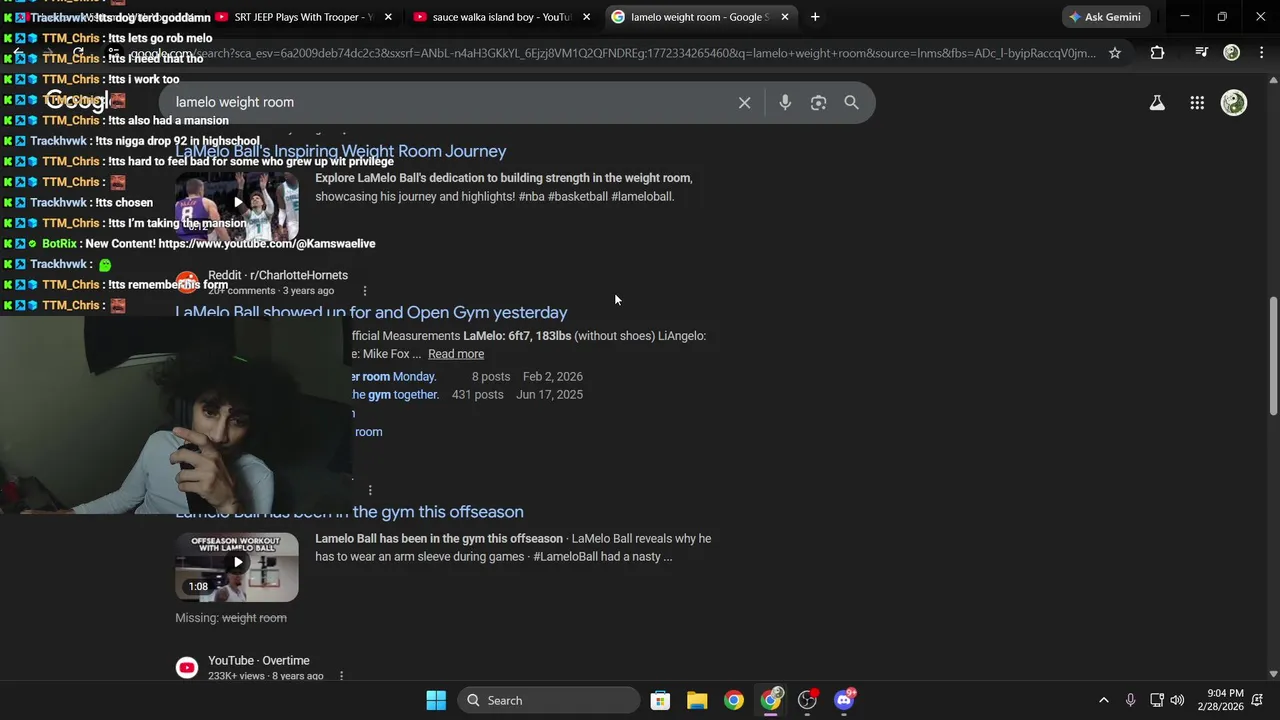
Task: Click the Kamswaelive YouTube link in chat
Action: pyautogui.click(x=266, y=244)
